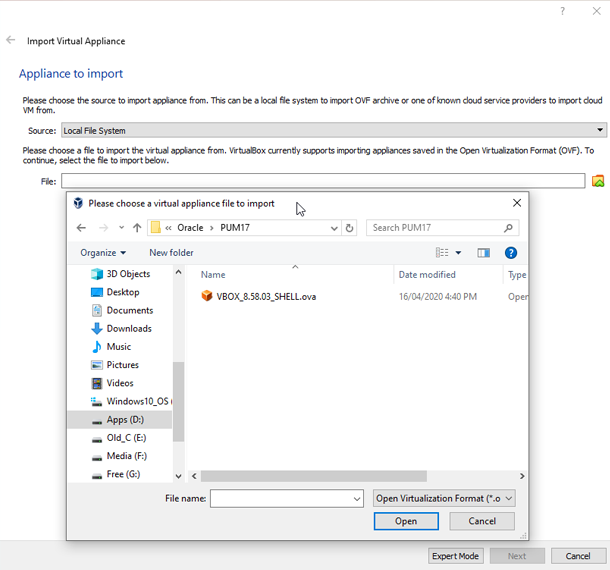
Task: Expand hidden path breadcrumb chevrons
Action: 168,228
